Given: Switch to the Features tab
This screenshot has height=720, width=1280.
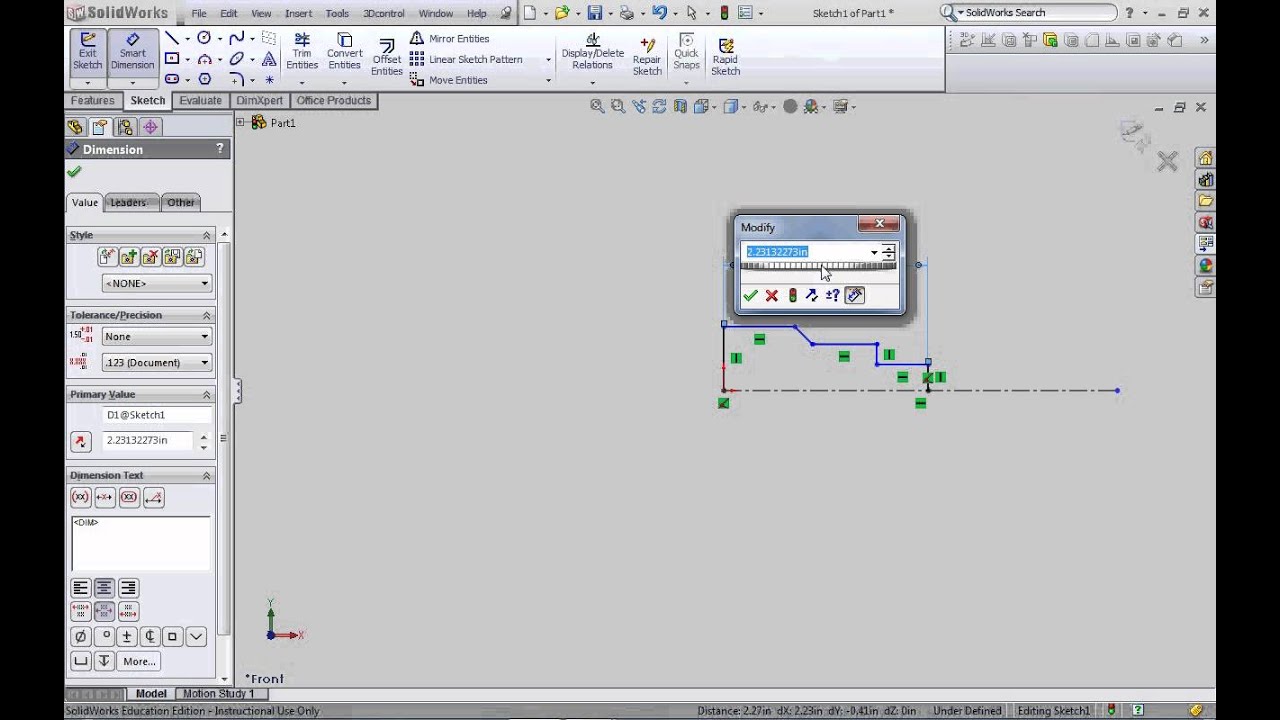Looking at the screenshot, I should tap(93, 100).
